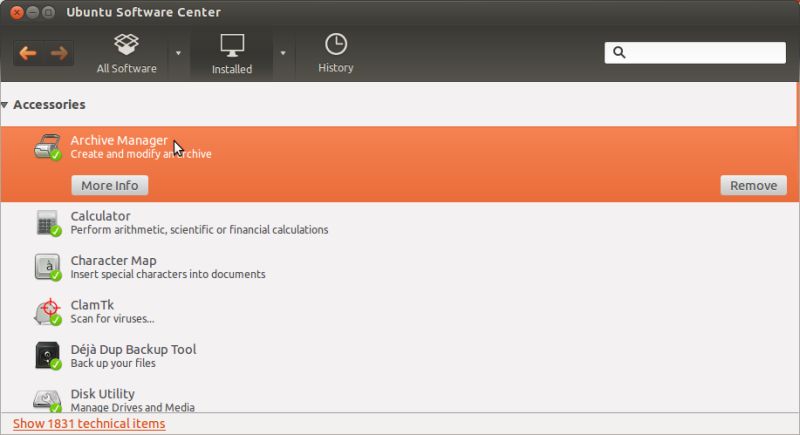Click the Character Map icon
Screen dimensions: 800x435
[47, 267]
